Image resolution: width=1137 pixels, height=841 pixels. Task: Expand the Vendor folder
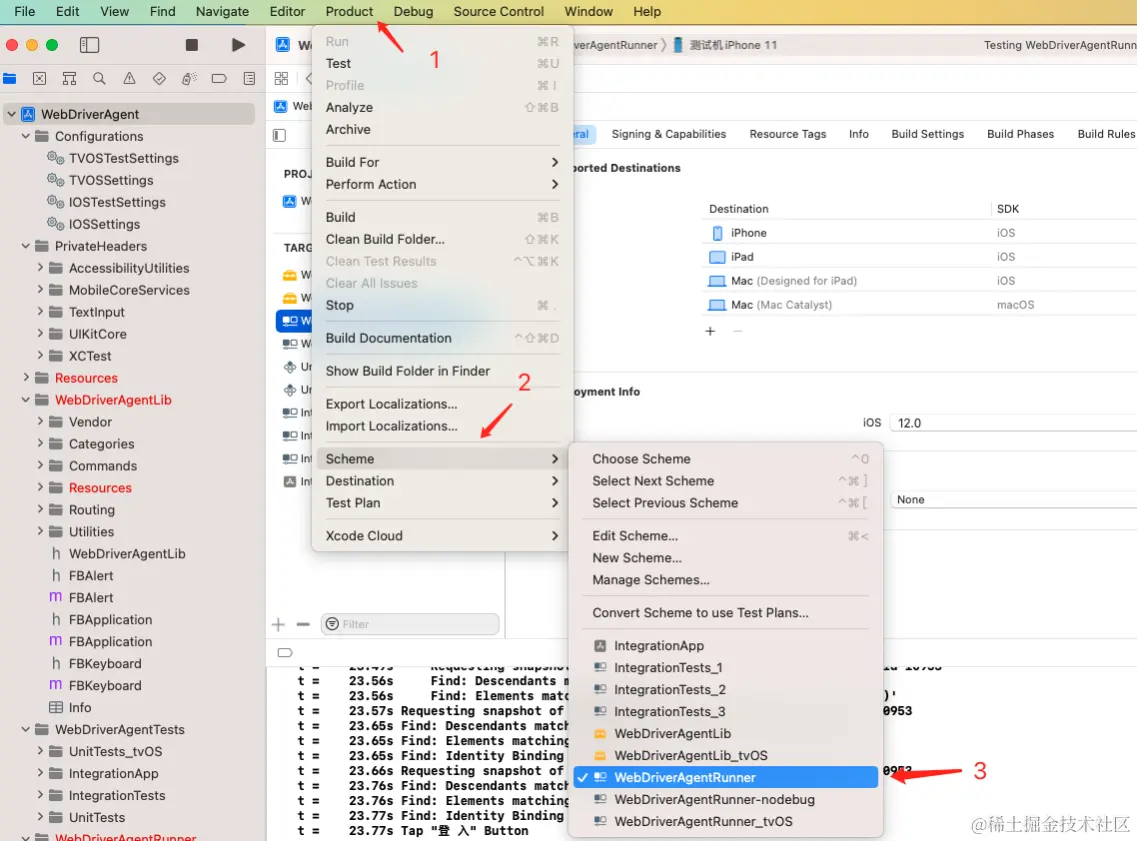[41, 422]
